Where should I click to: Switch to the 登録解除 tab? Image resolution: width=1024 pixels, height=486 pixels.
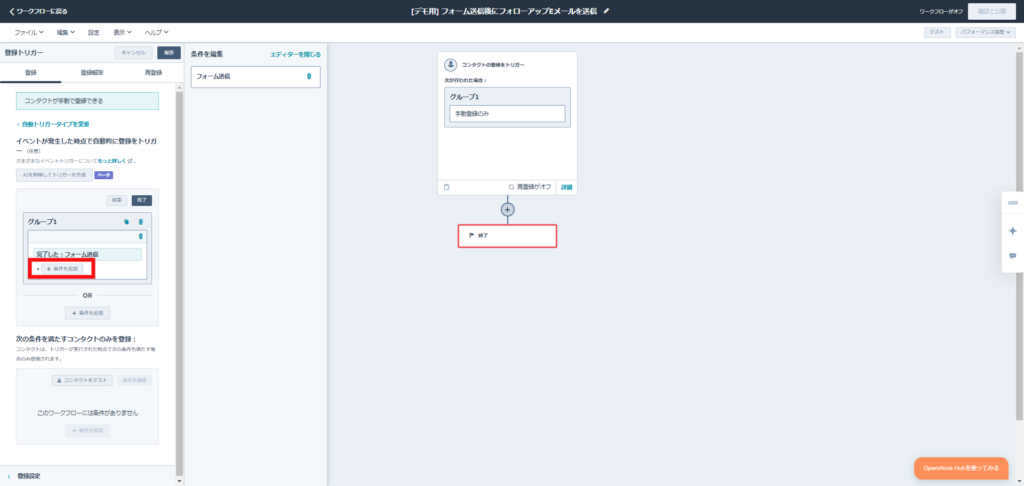91,73
